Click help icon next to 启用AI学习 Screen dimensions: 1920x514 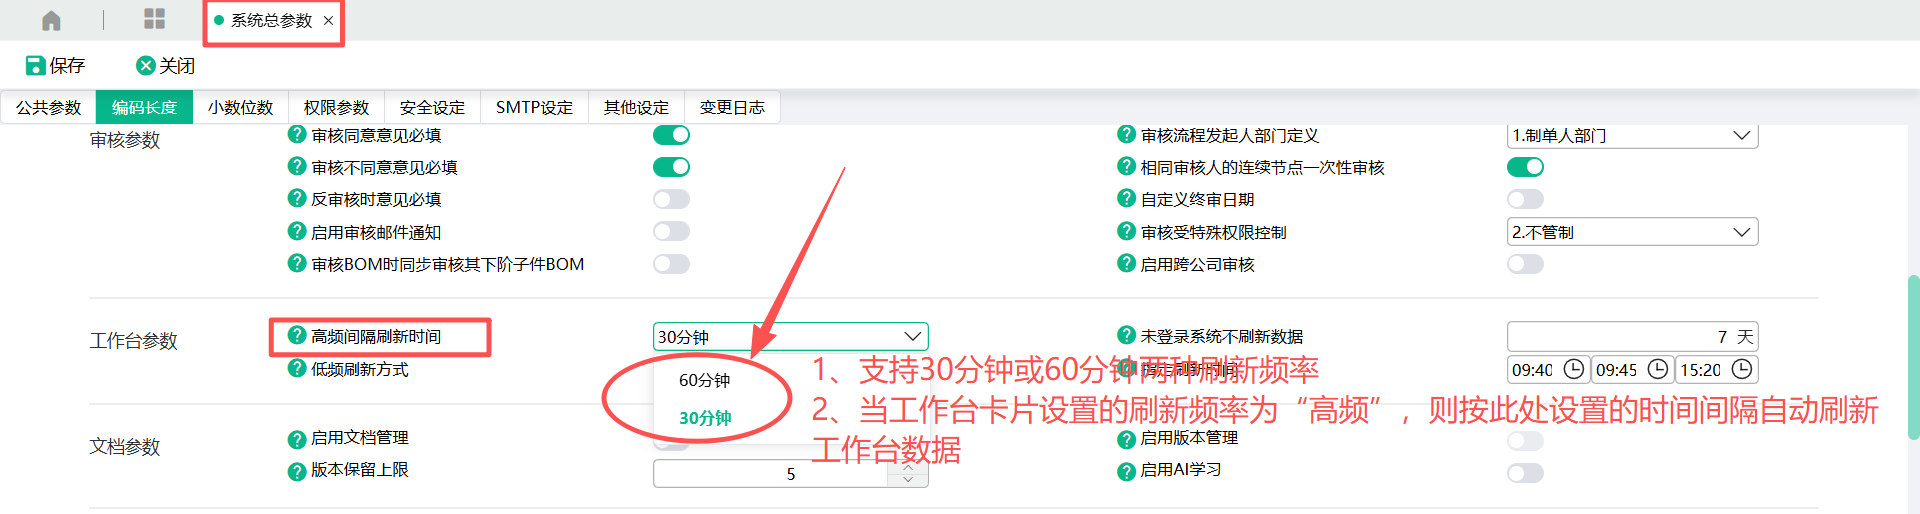[1126, 471]
